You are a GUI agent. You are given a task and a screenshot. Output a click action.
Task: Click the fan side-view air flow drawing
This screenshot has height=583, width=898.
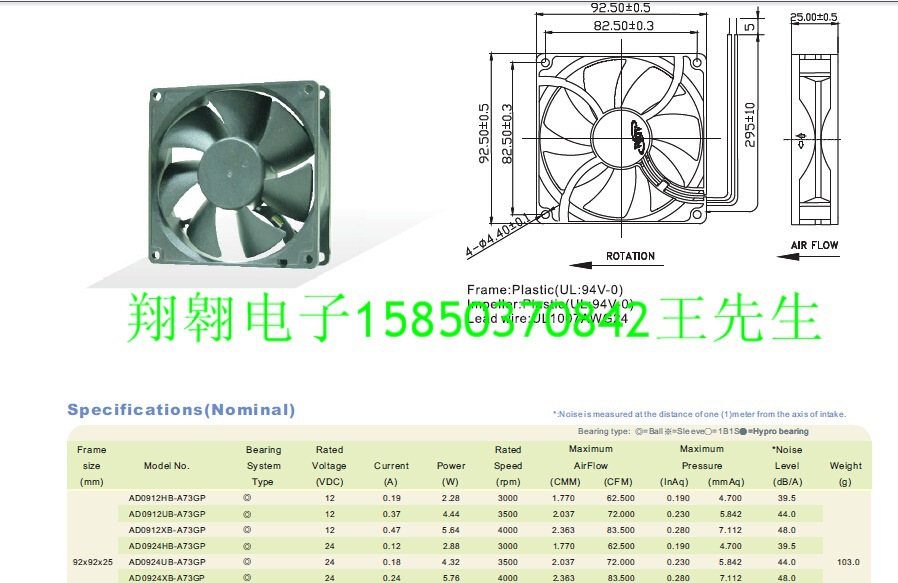point(814,139)
